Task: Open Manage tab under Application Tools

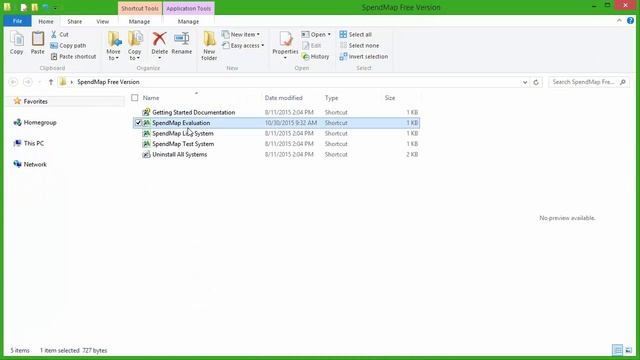Action: 188,21
